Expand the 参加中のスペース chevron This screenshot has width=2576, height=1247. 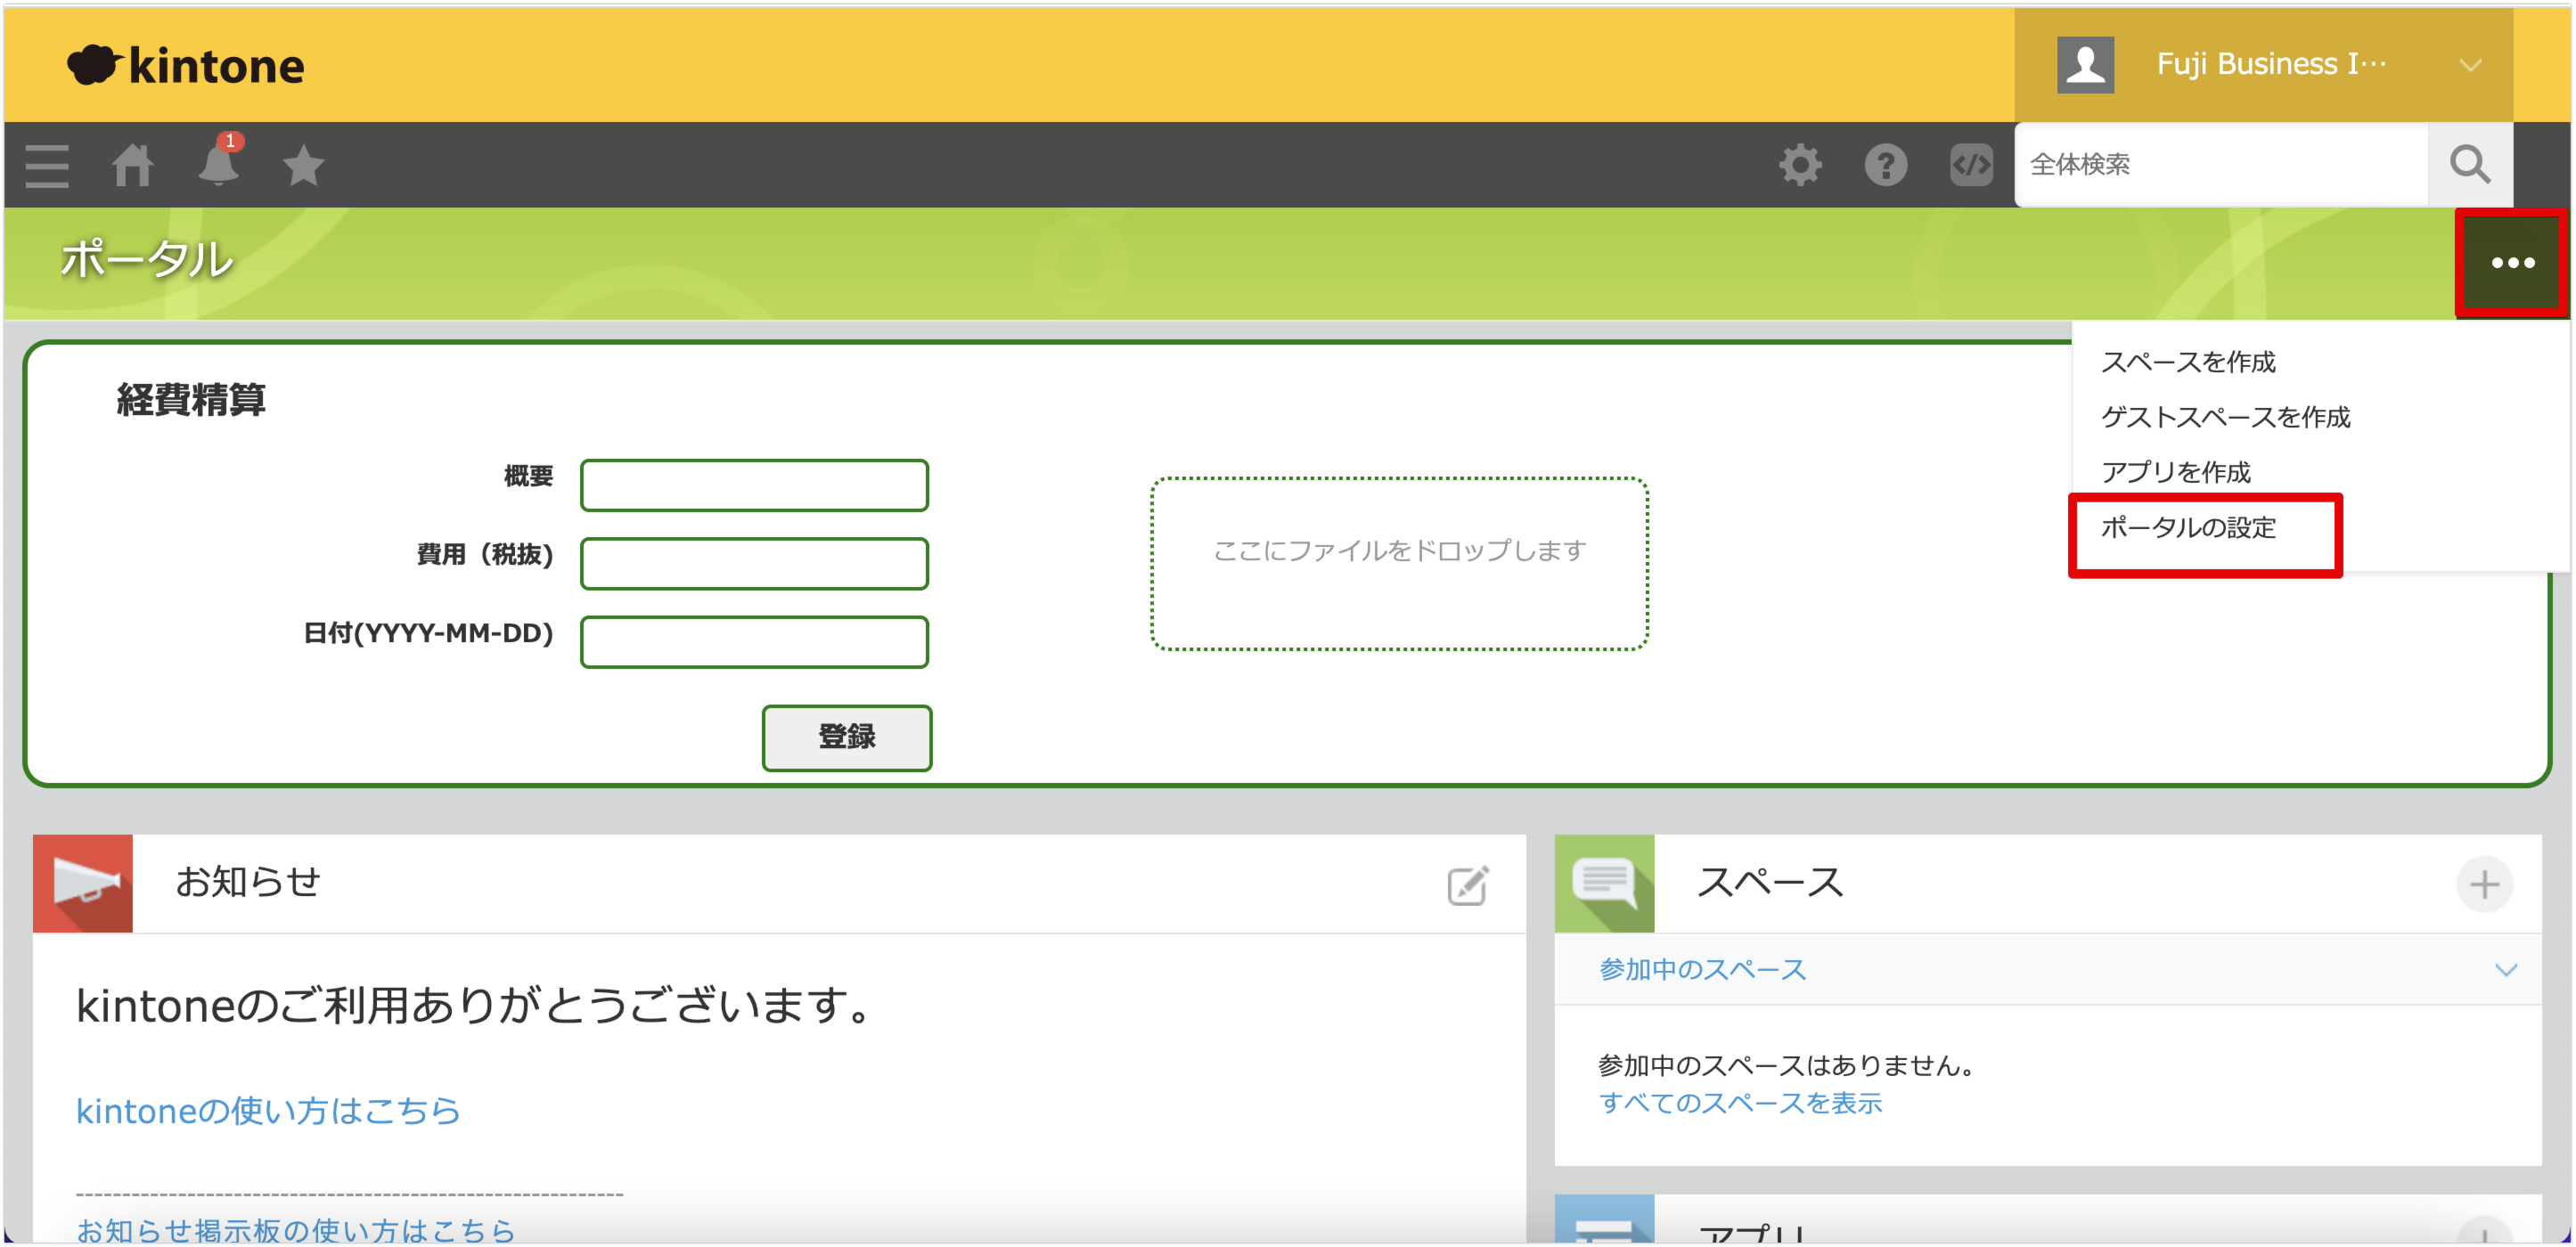pos(2505,969)
